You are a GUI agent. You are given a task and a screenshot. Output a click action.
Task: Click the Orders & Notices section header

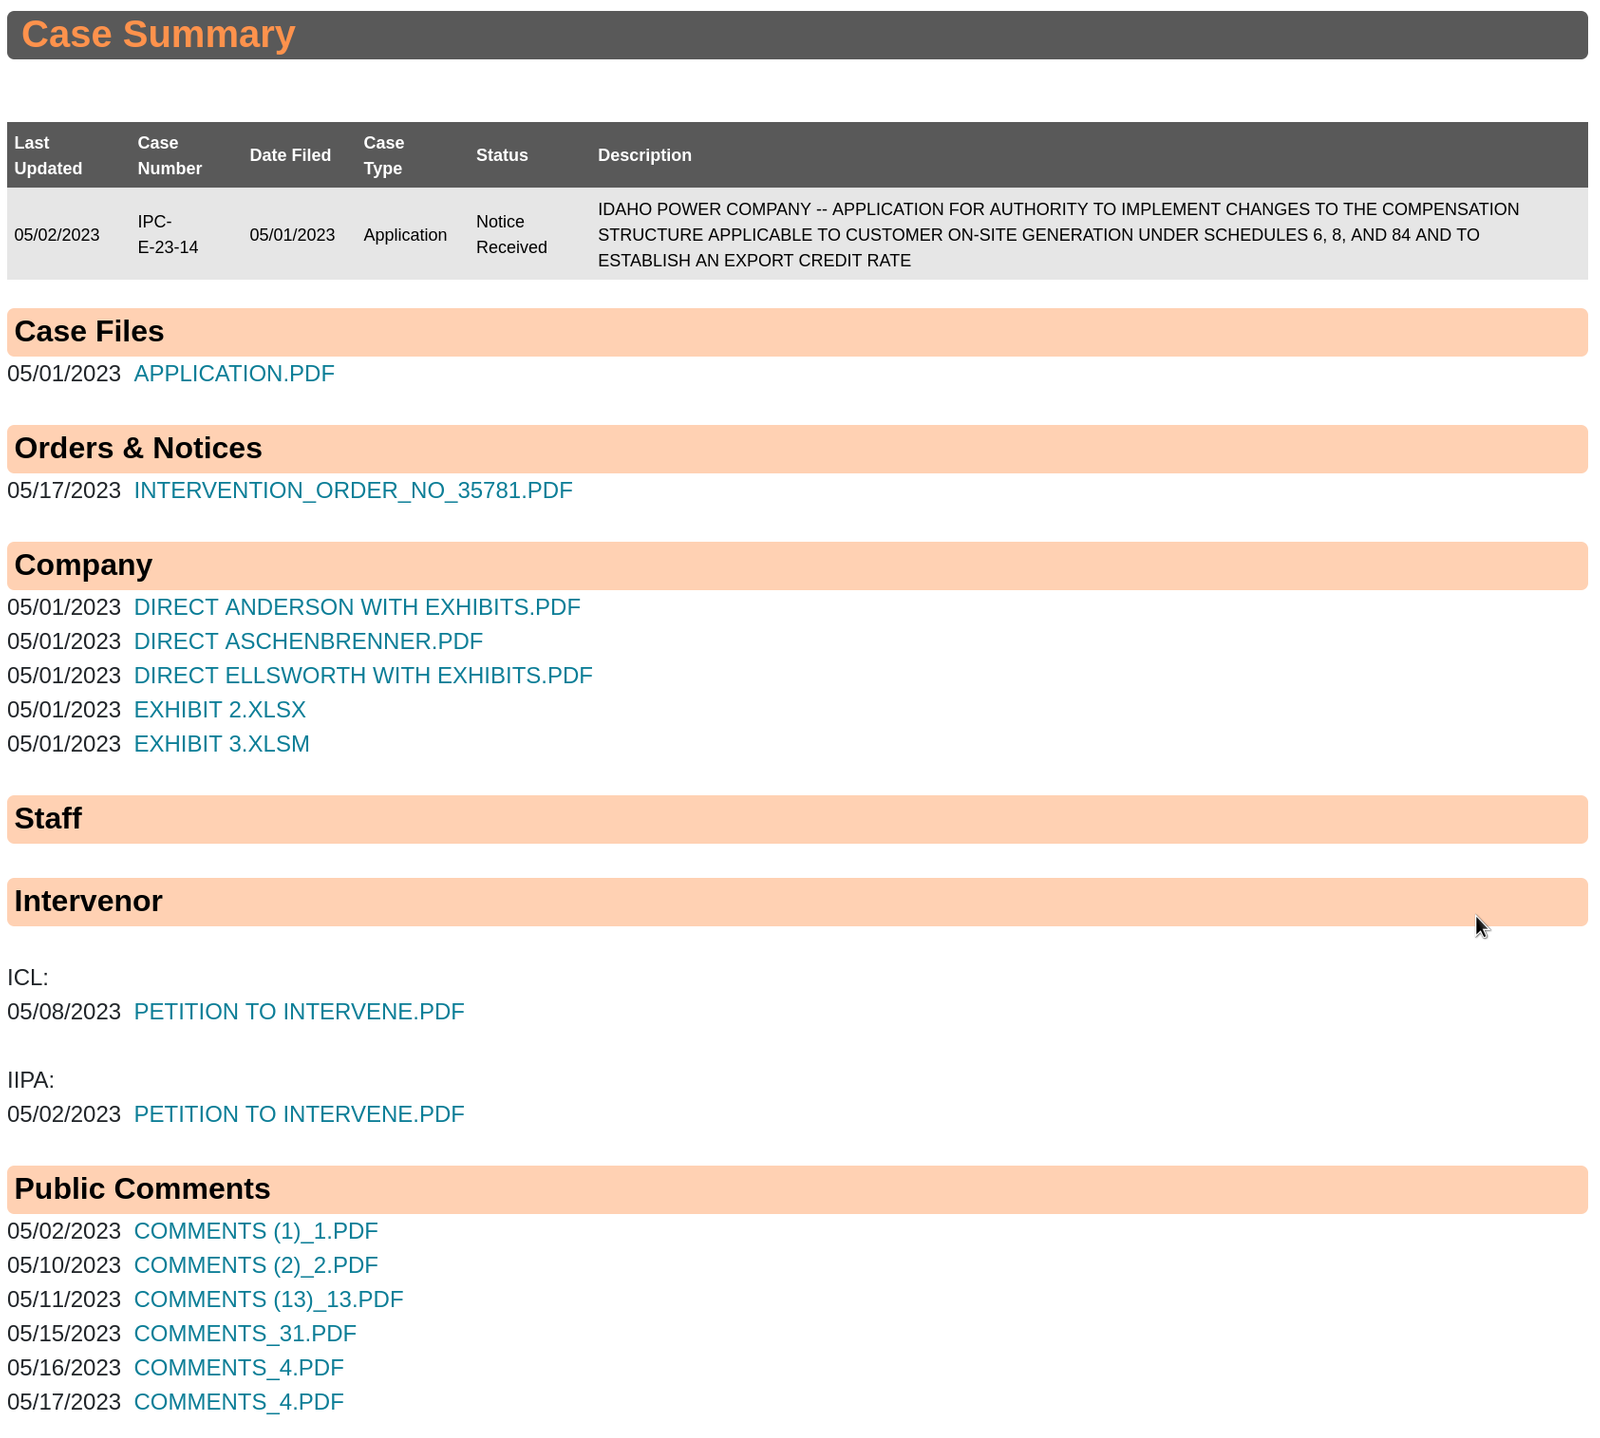(x=138, y=449)
